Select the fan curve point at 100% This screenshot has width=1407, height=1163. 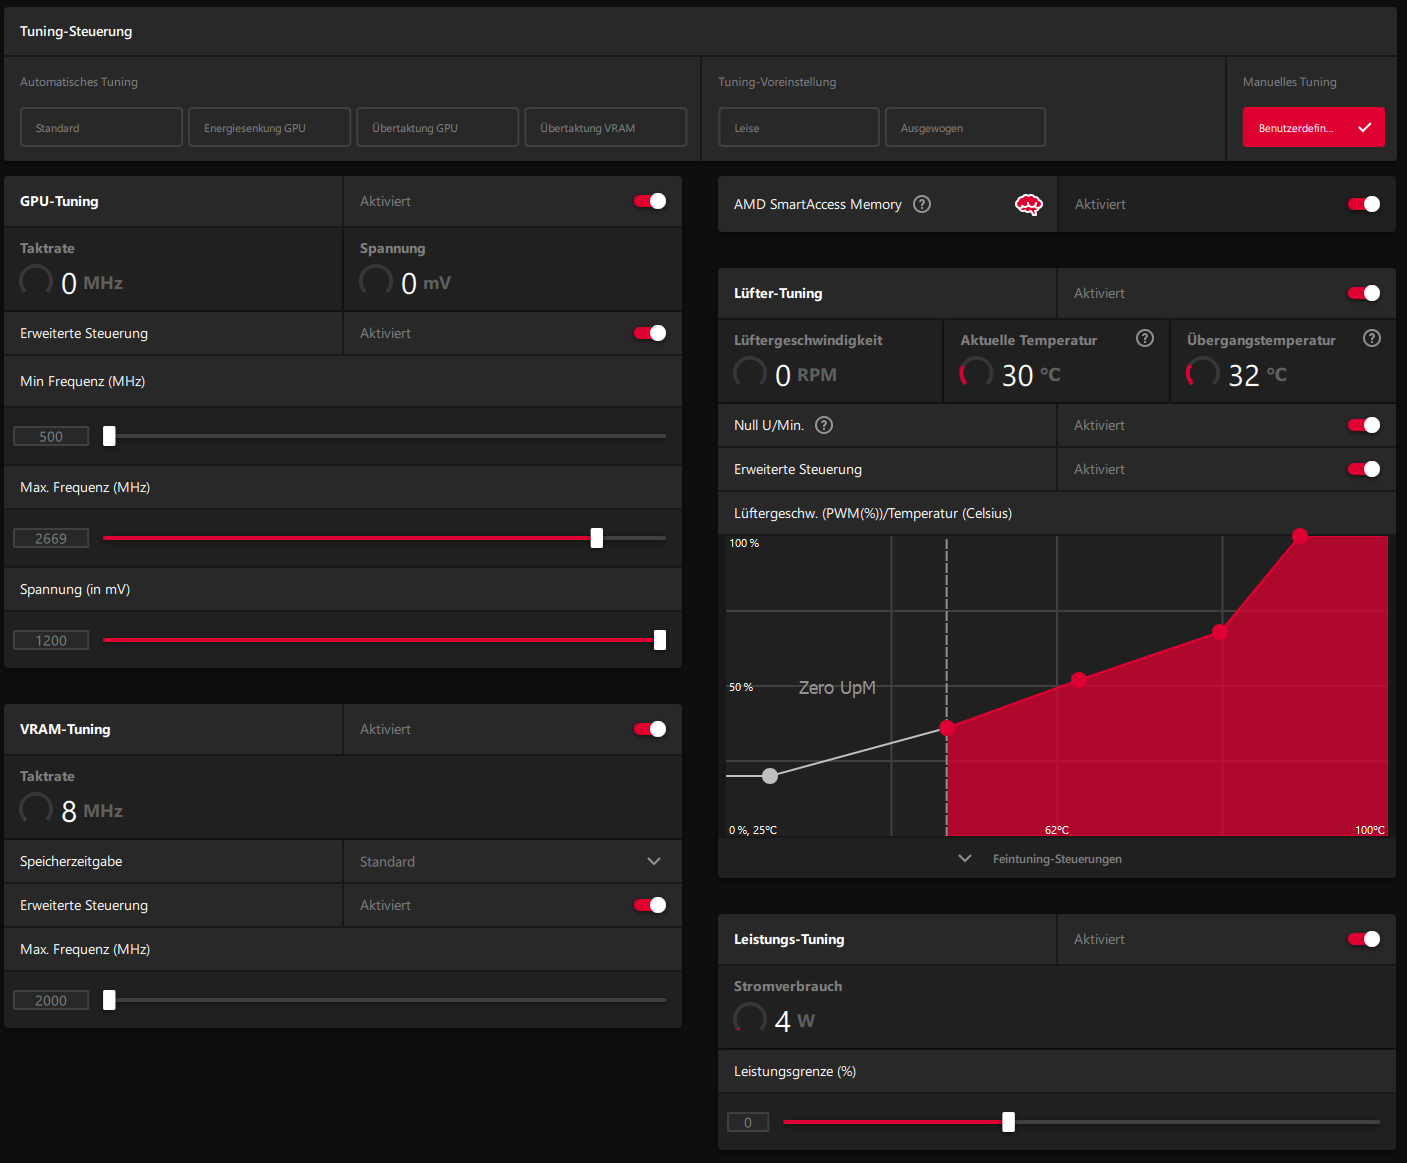(x=1300, y=536)
